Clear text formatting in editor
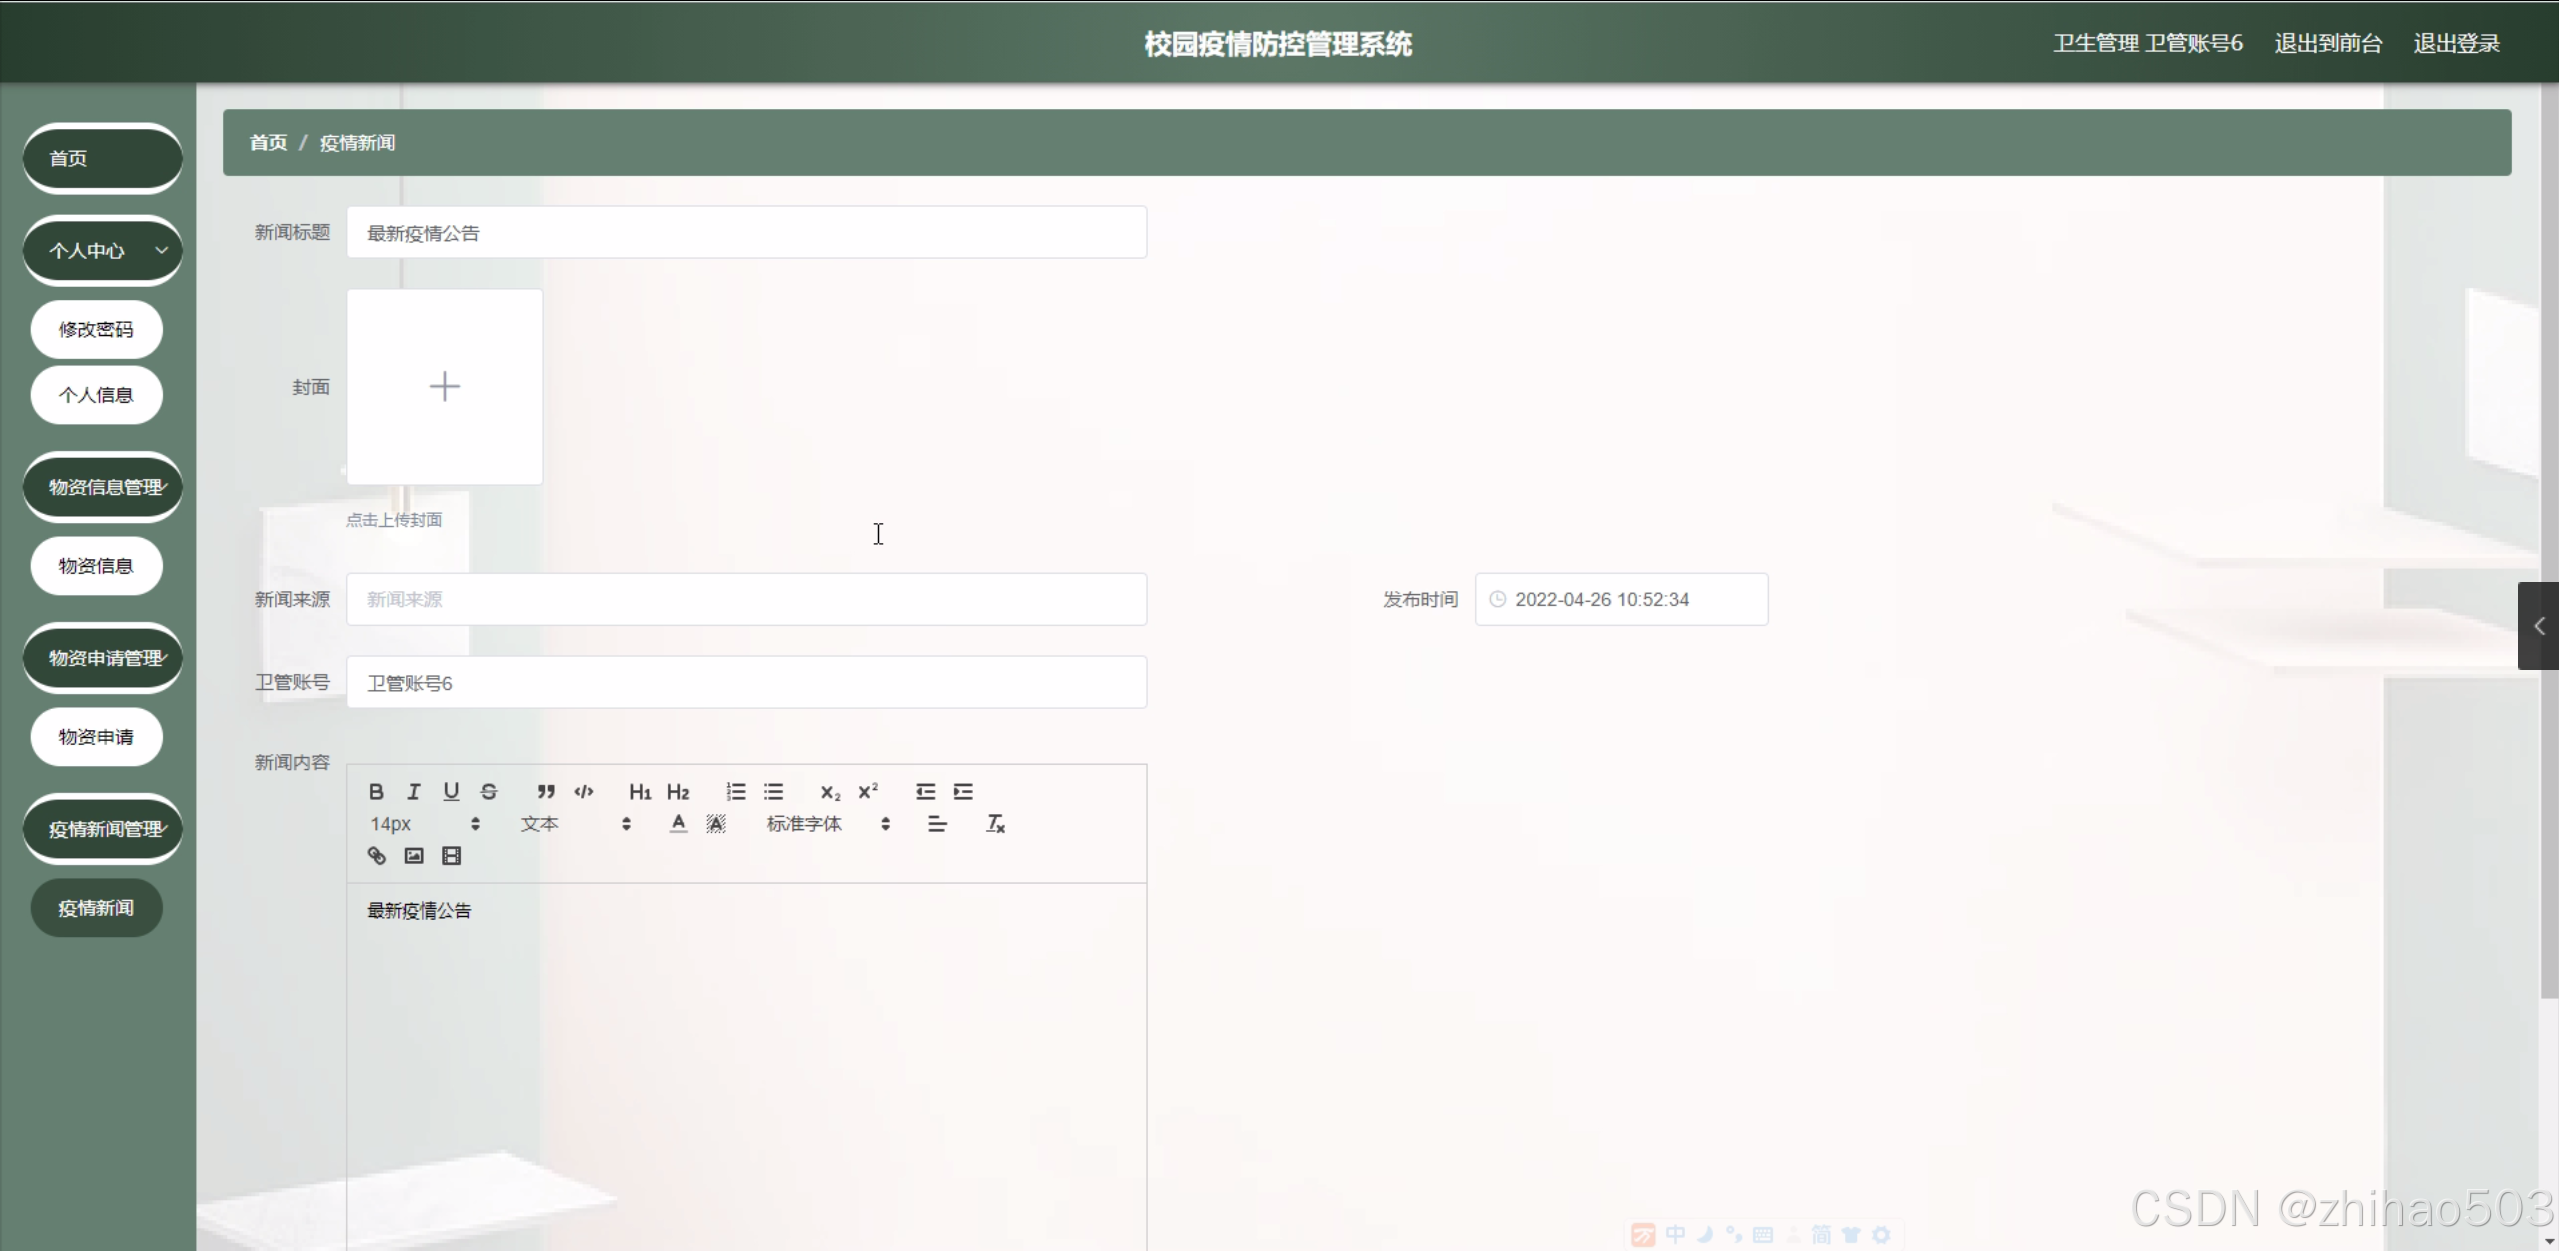Screen dimensions: 2559x1251 point(995,823)
